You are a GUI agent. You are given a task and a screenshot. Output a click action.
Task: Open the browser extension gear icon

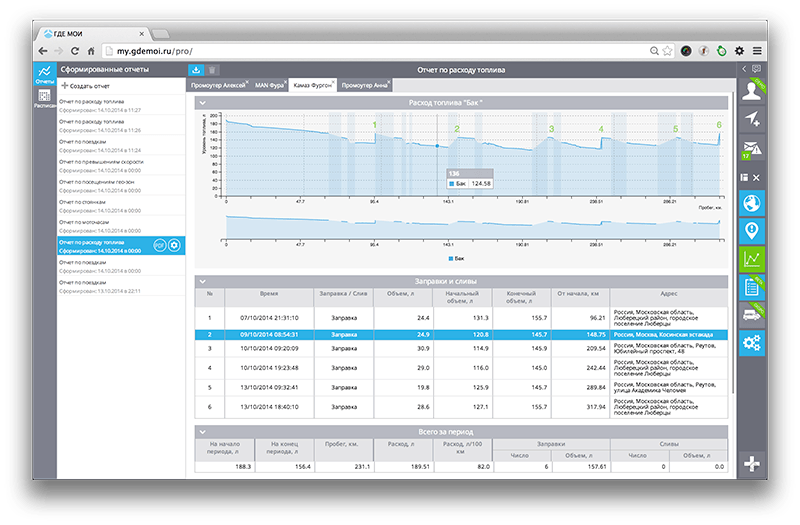[739, 51]
